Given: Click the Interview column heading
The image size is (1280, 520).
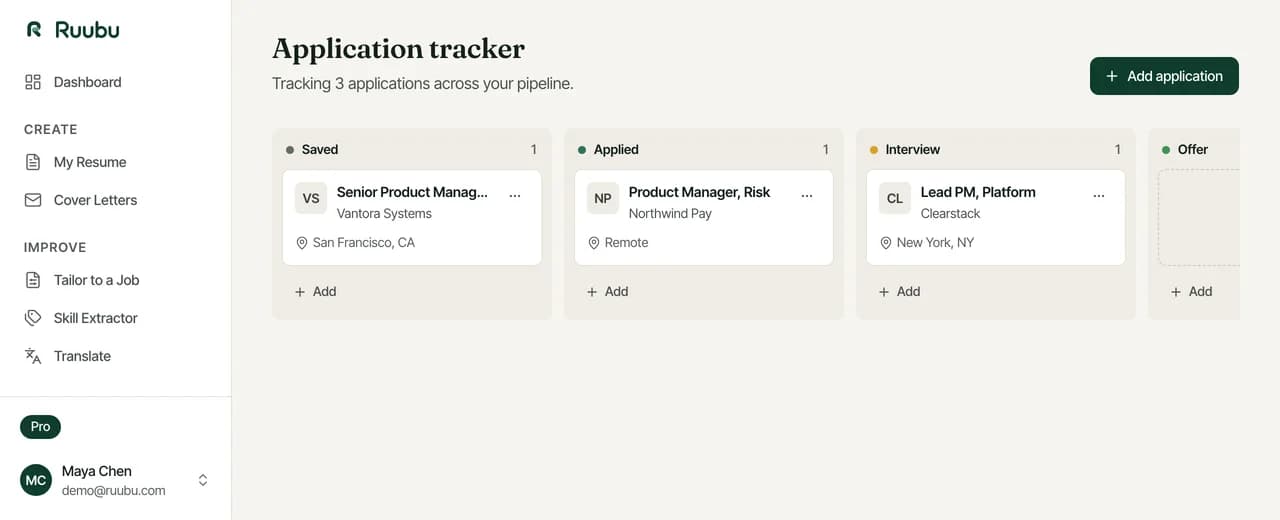Looking at the screenshot, I should (913, 150).
